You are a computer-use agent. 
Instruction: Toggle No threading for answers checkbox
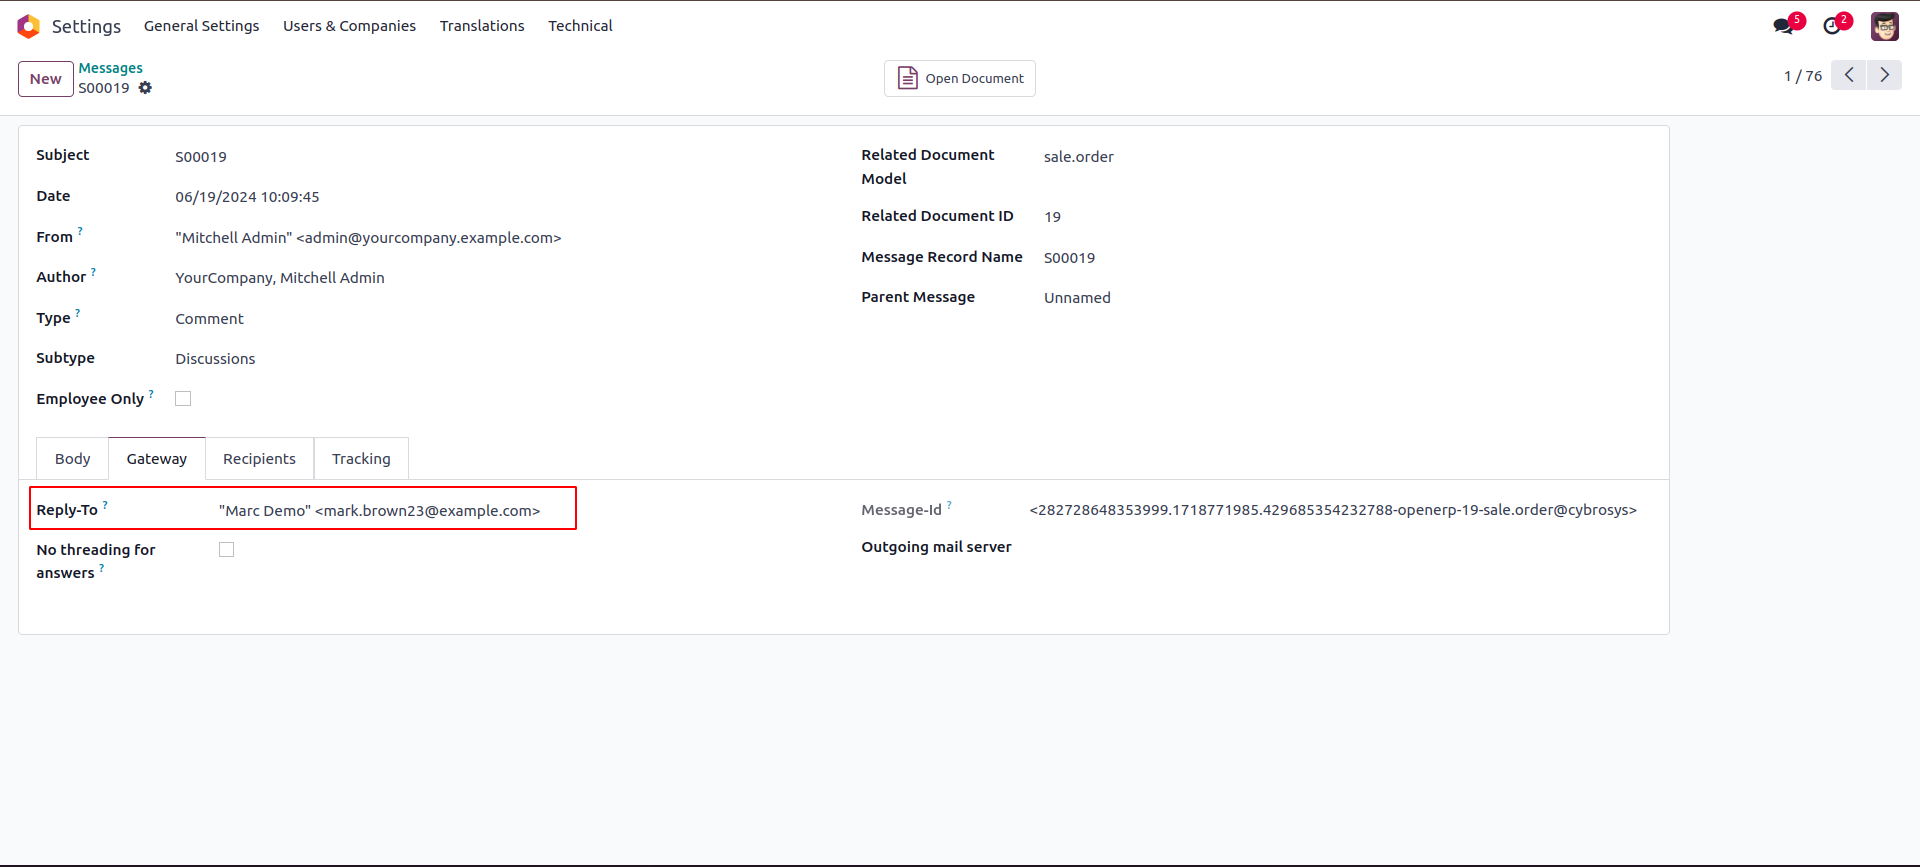coord(226,549)
